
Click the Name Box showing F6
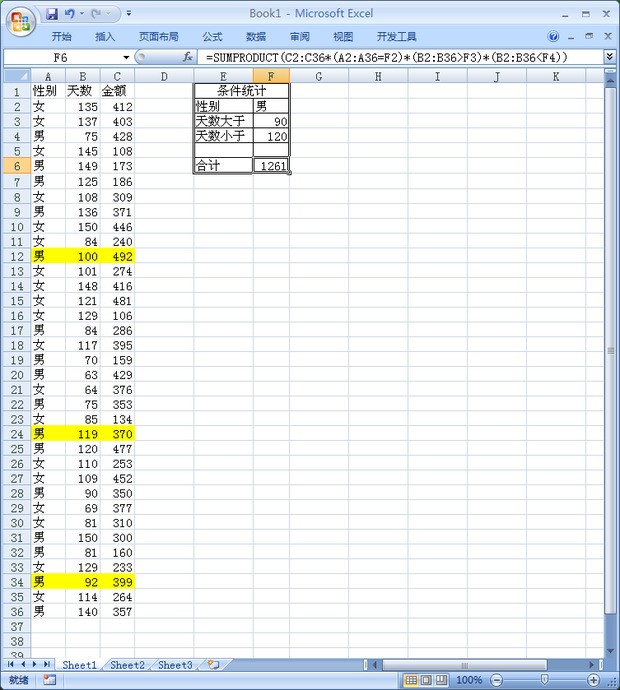click(x=62, y=57)
